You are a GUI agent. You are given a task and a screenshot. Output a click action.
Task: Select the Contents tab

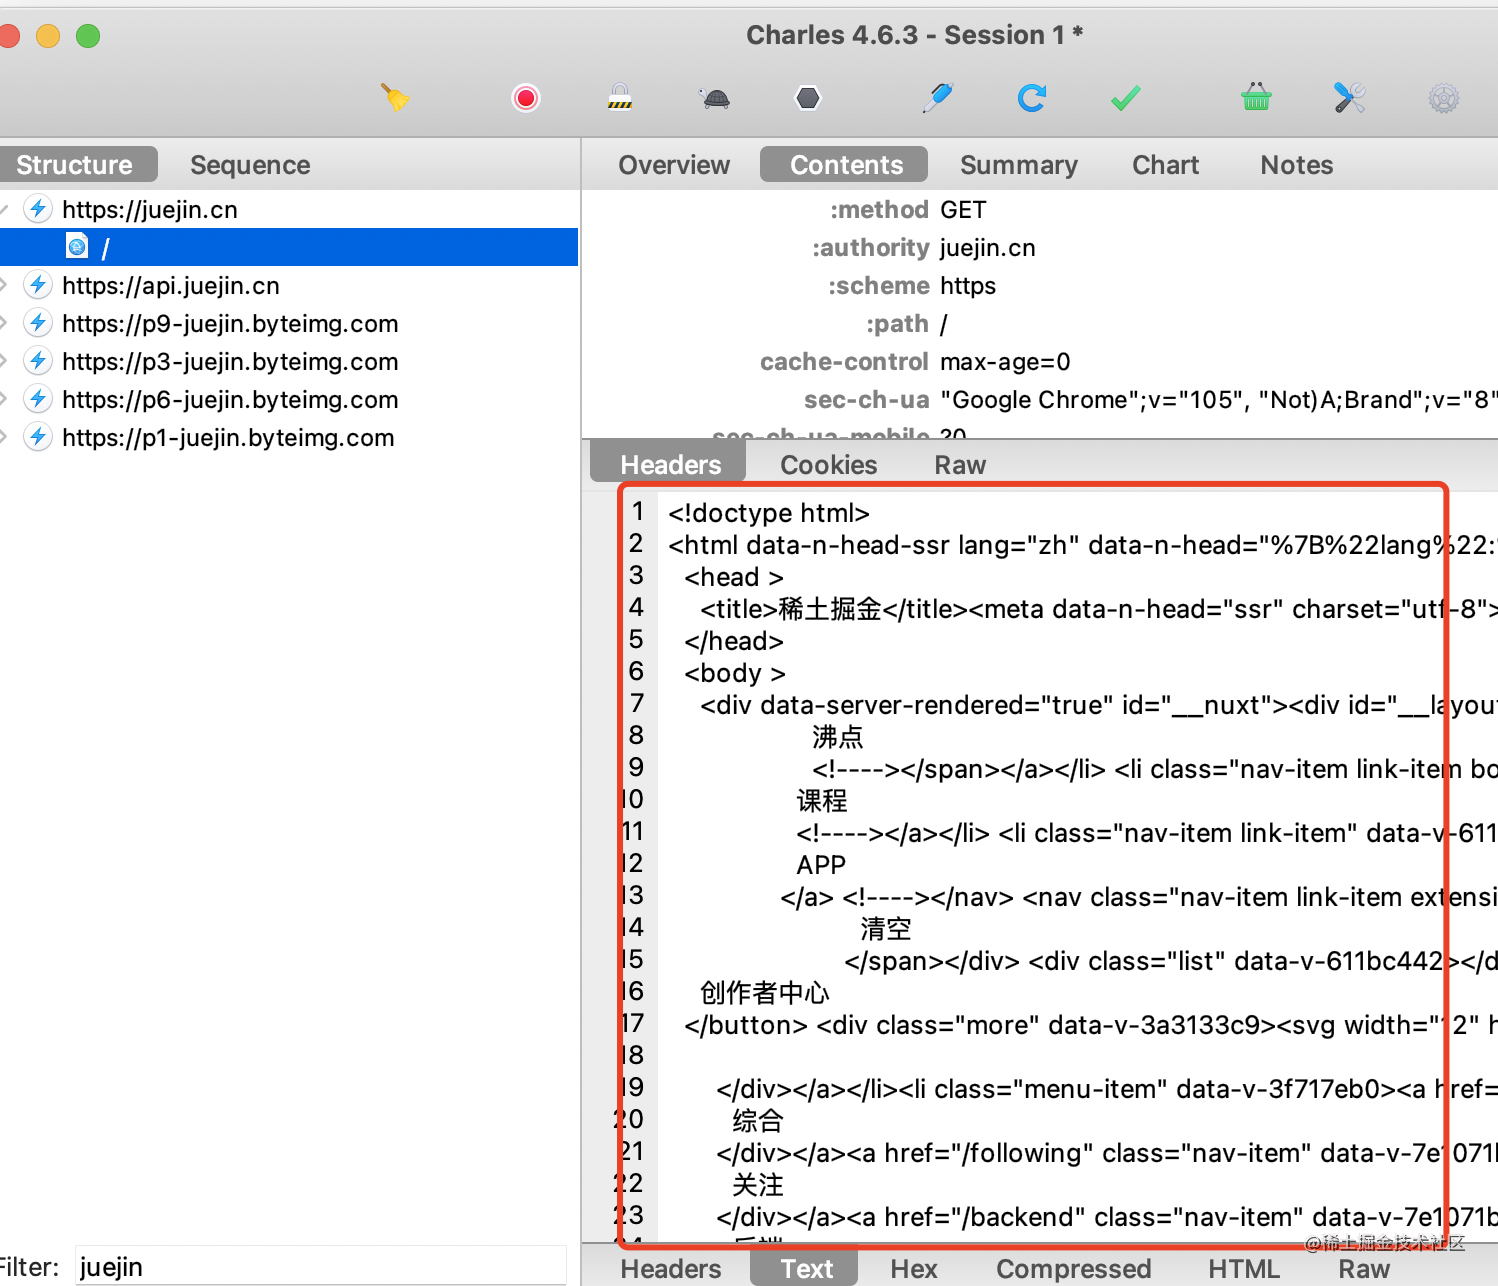(846, 165)
